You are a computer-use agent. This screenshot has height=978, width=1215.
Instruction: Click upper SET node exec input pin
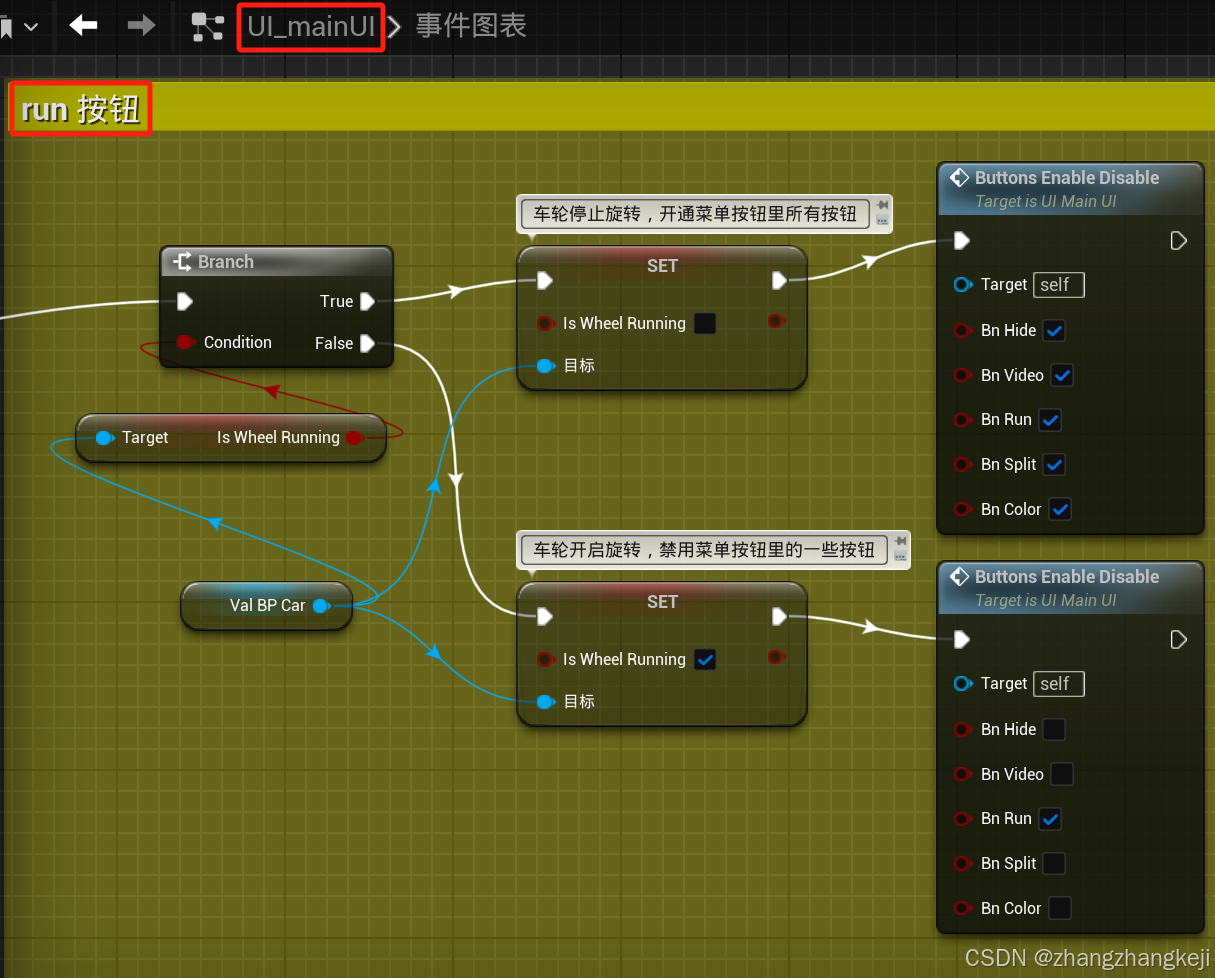(x=545, y=281)
